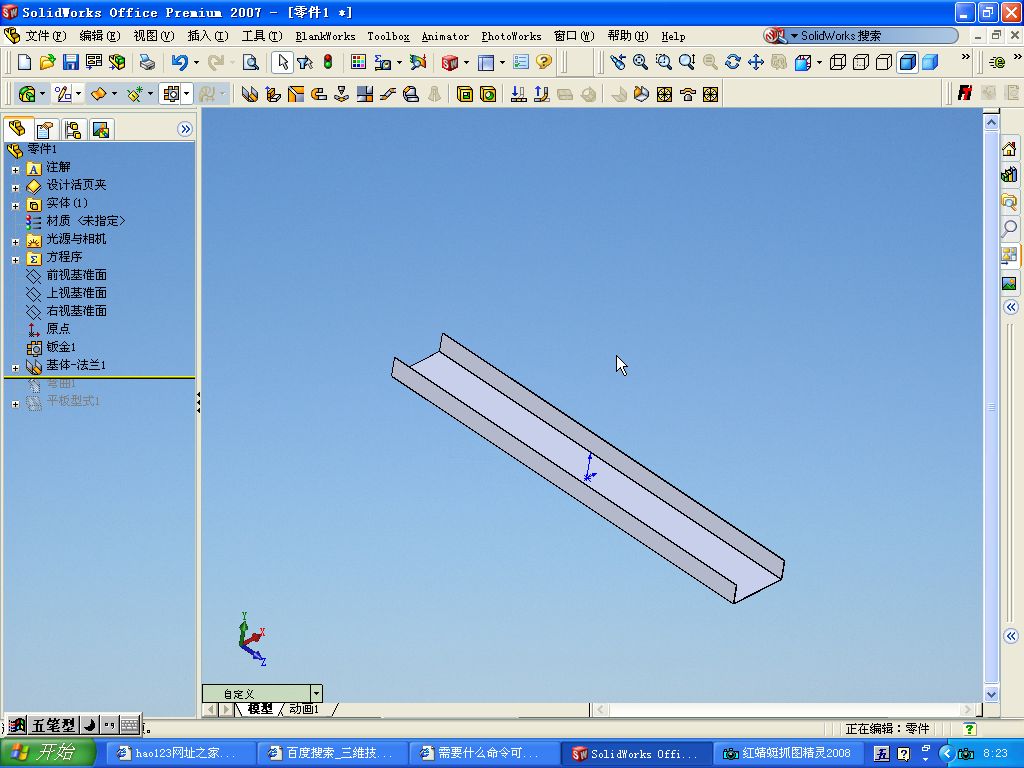Open the Sketch tool dropdown arrow
Image resolution: width=1024 pixels, height=768 pixels.
(x=78, y=95)
